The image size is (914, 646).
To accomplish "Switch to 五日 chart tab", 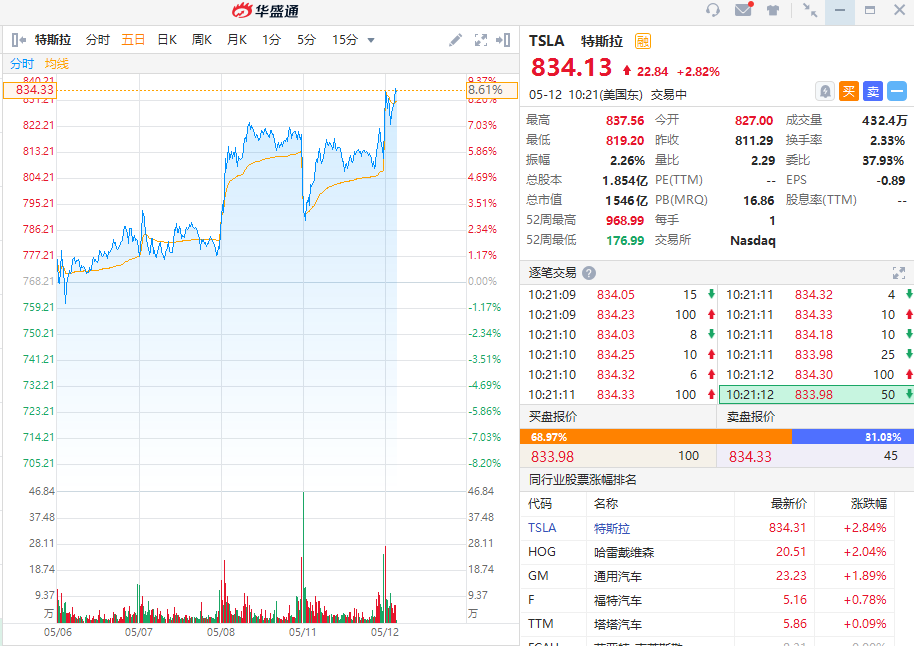I will coord(133,40).
